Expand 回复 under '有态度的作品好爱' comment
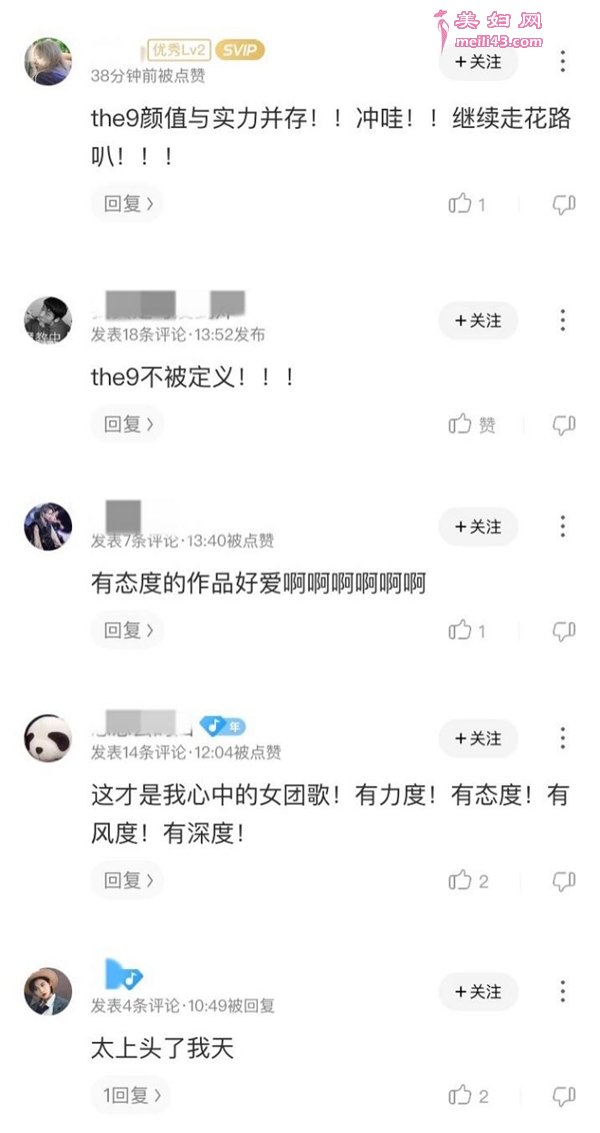 click(127, 630)
